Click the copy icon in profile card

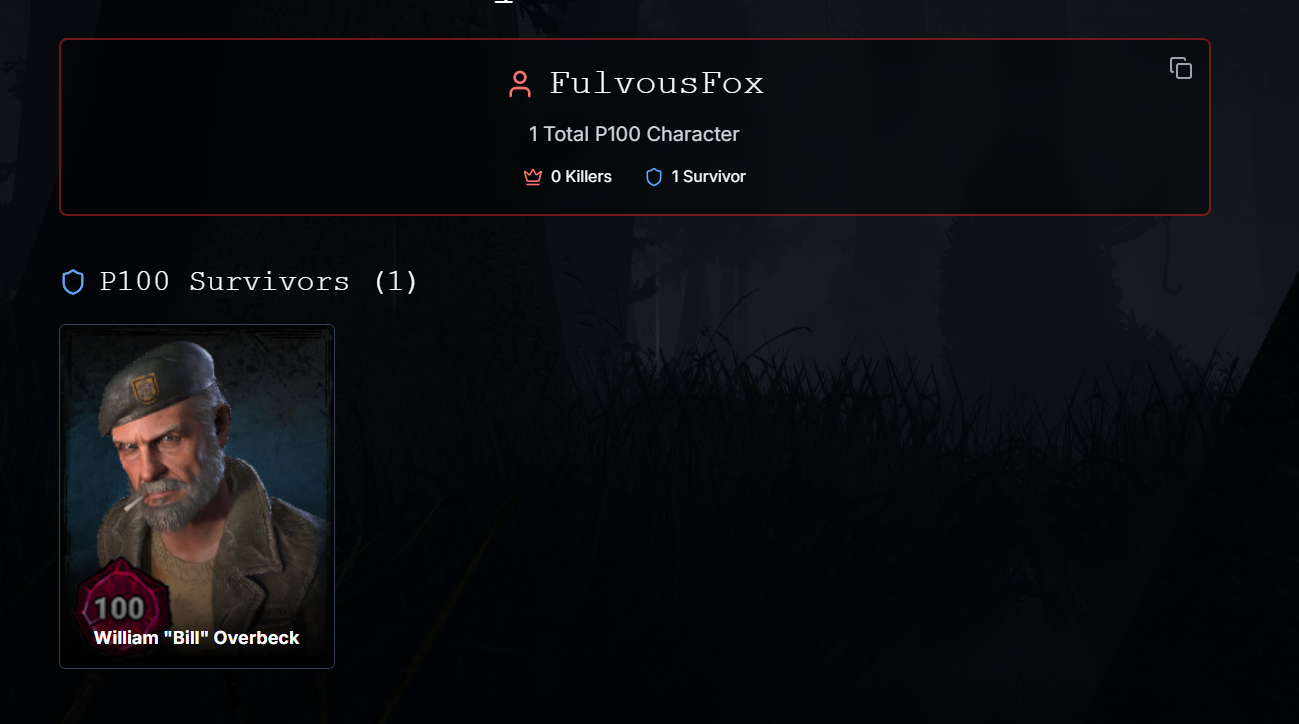[1181, 68]
